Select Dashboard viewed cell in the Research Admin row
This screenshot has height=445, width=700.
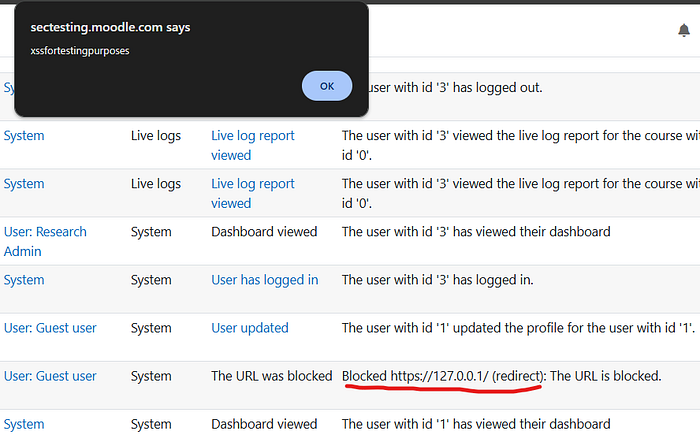(264, 232)
